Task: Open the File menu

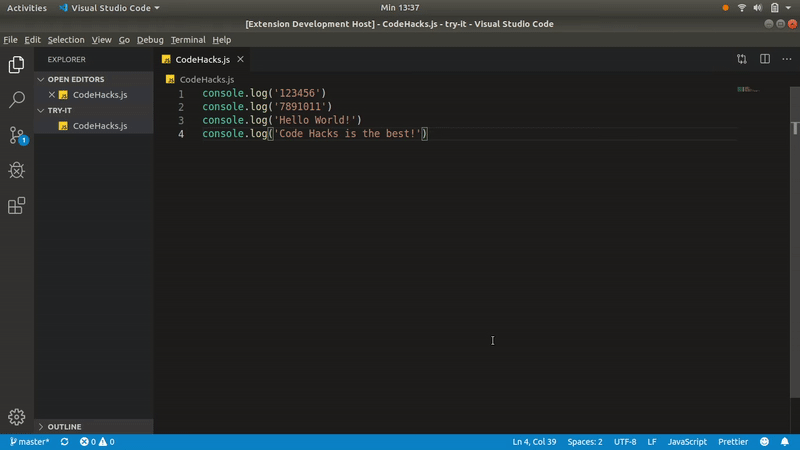Action: pos(10,40)
